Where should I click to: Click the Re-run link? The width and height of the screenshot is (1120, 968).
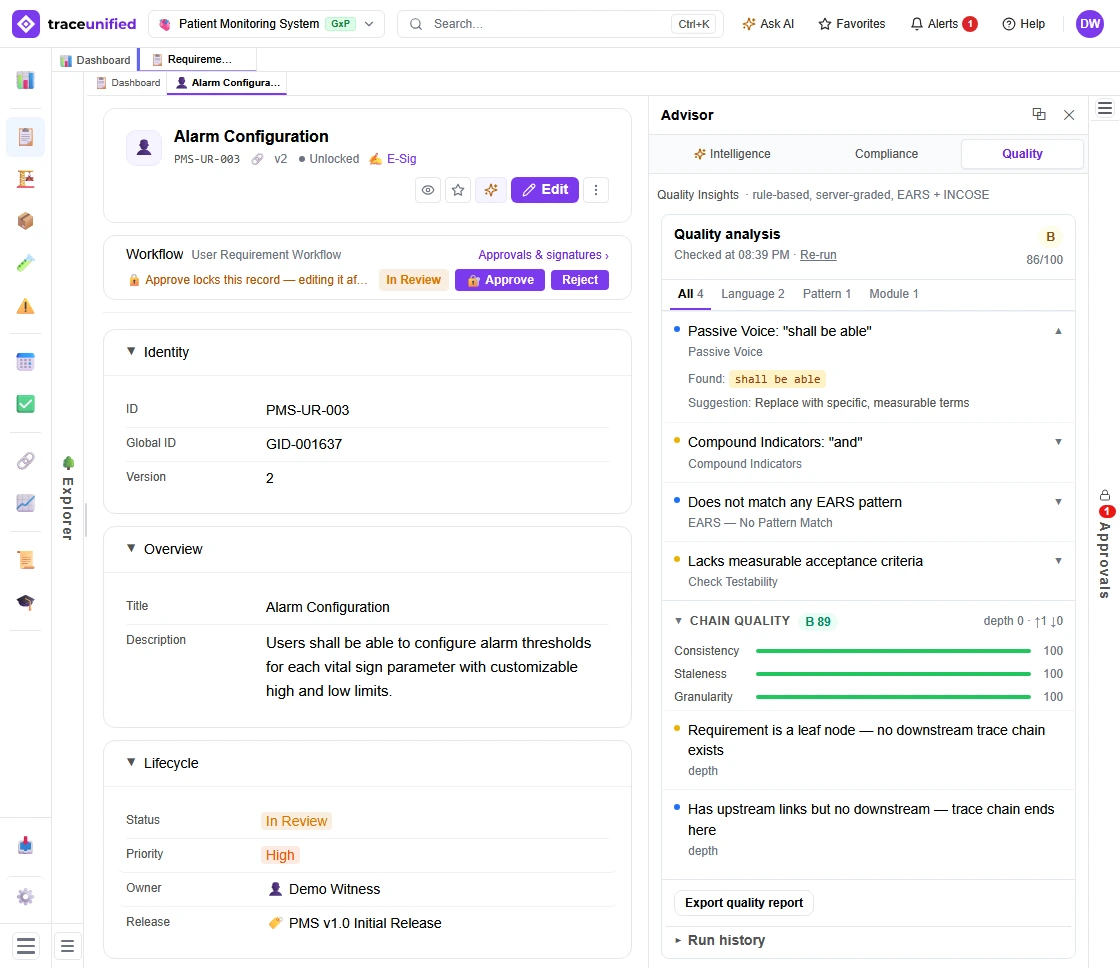pyautogui.click(x=818, y=255)
